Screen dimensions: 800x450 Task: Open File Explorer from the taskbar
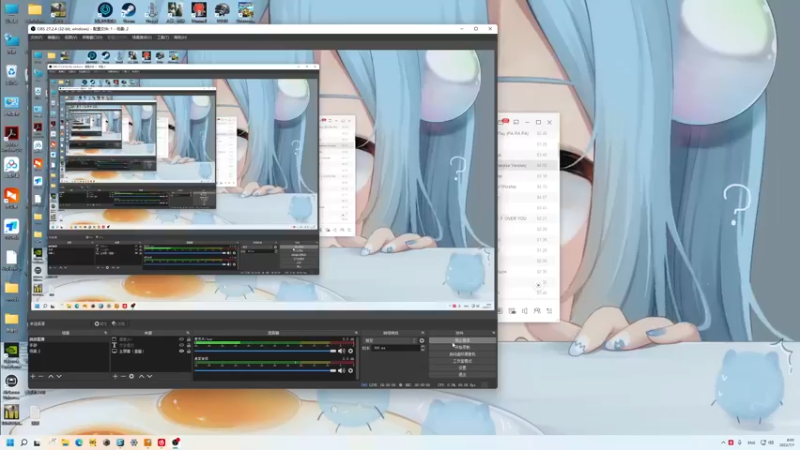(65, 442)
